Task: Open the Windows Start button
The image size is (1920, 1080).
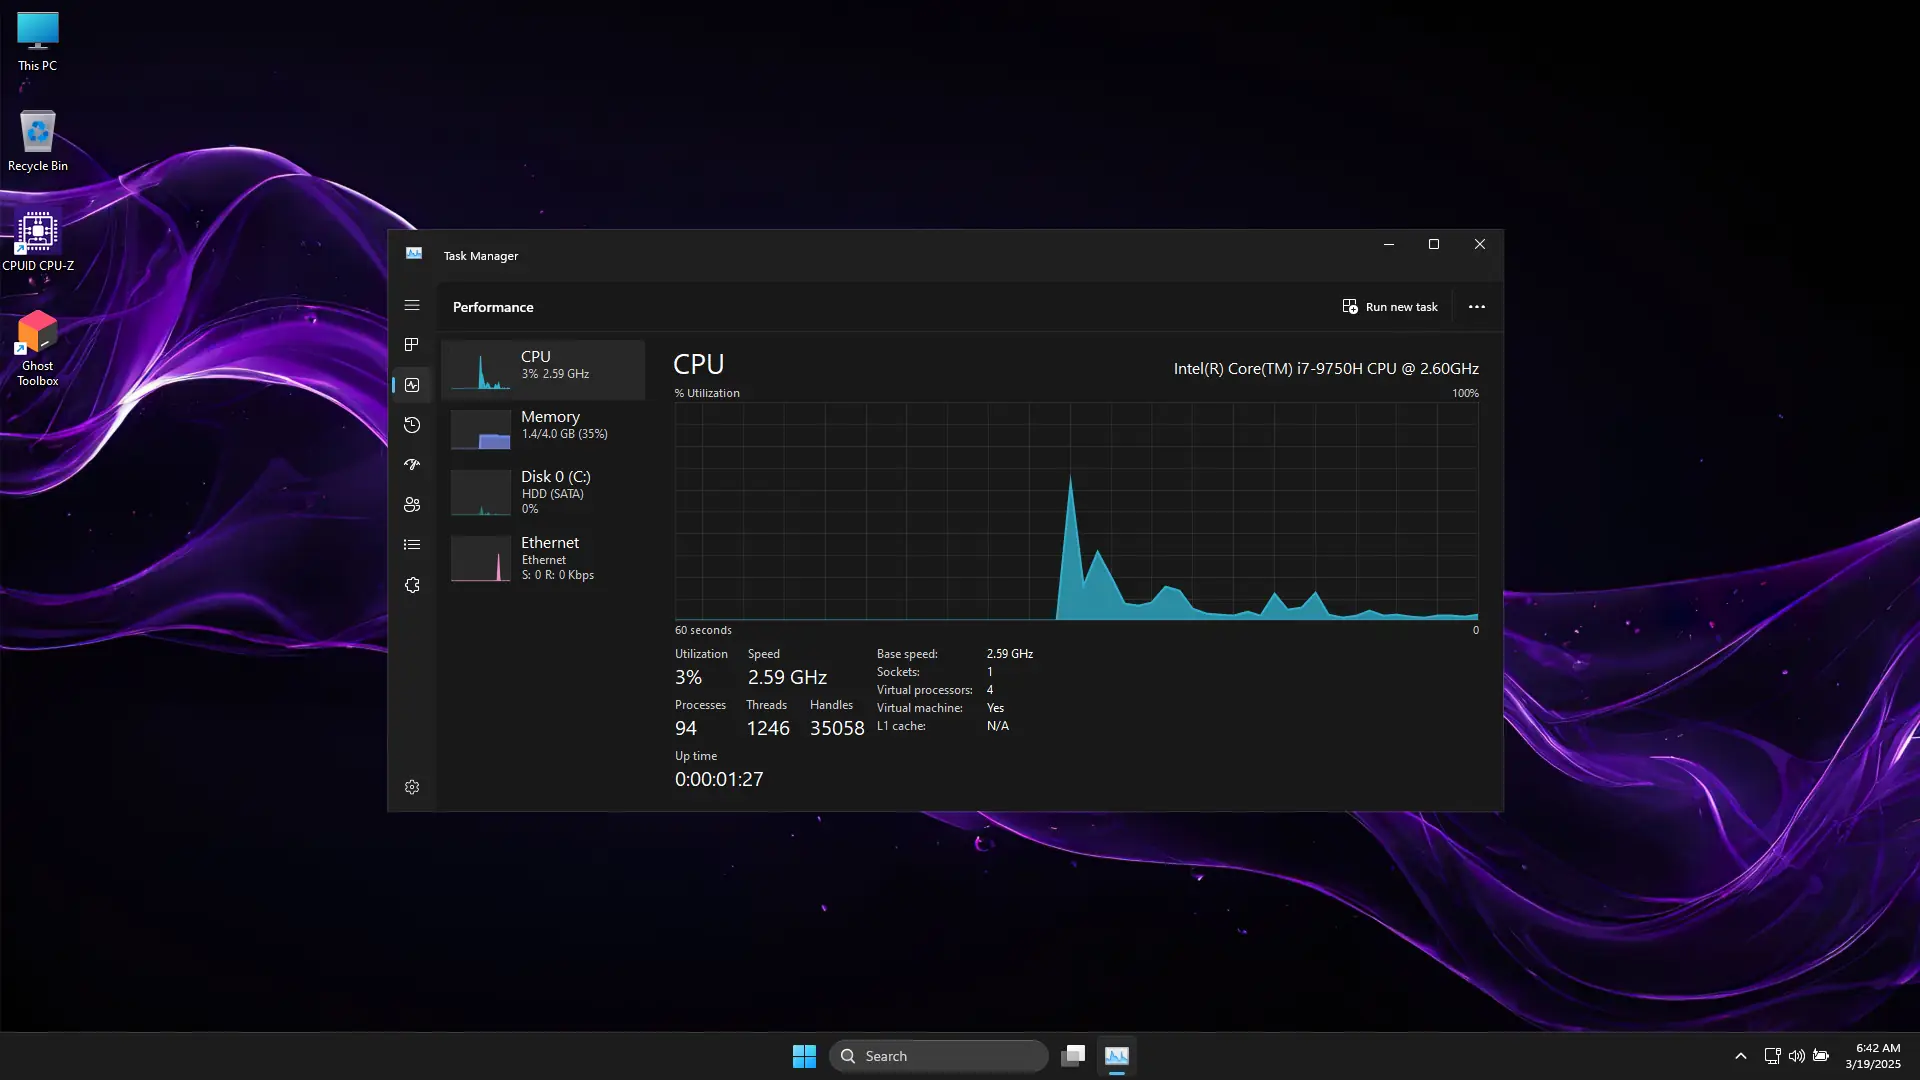Action: 804,1056
